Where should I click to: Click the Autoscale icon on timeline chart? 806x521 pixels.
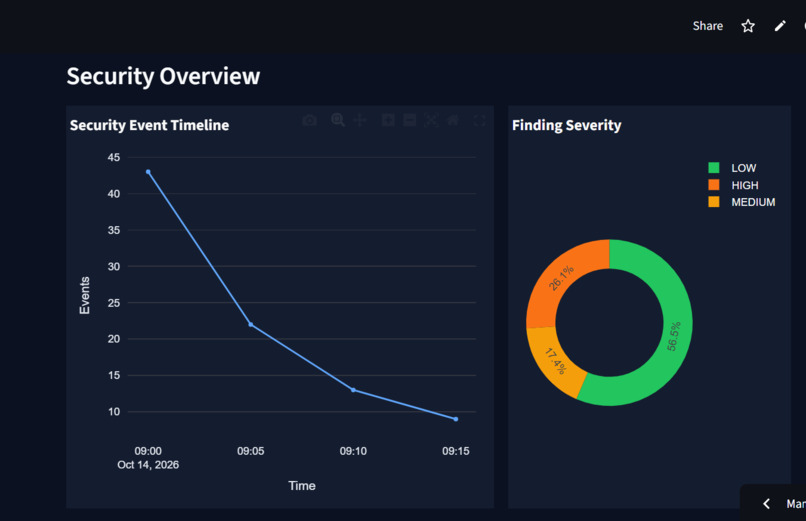click(x=431, y=120)
